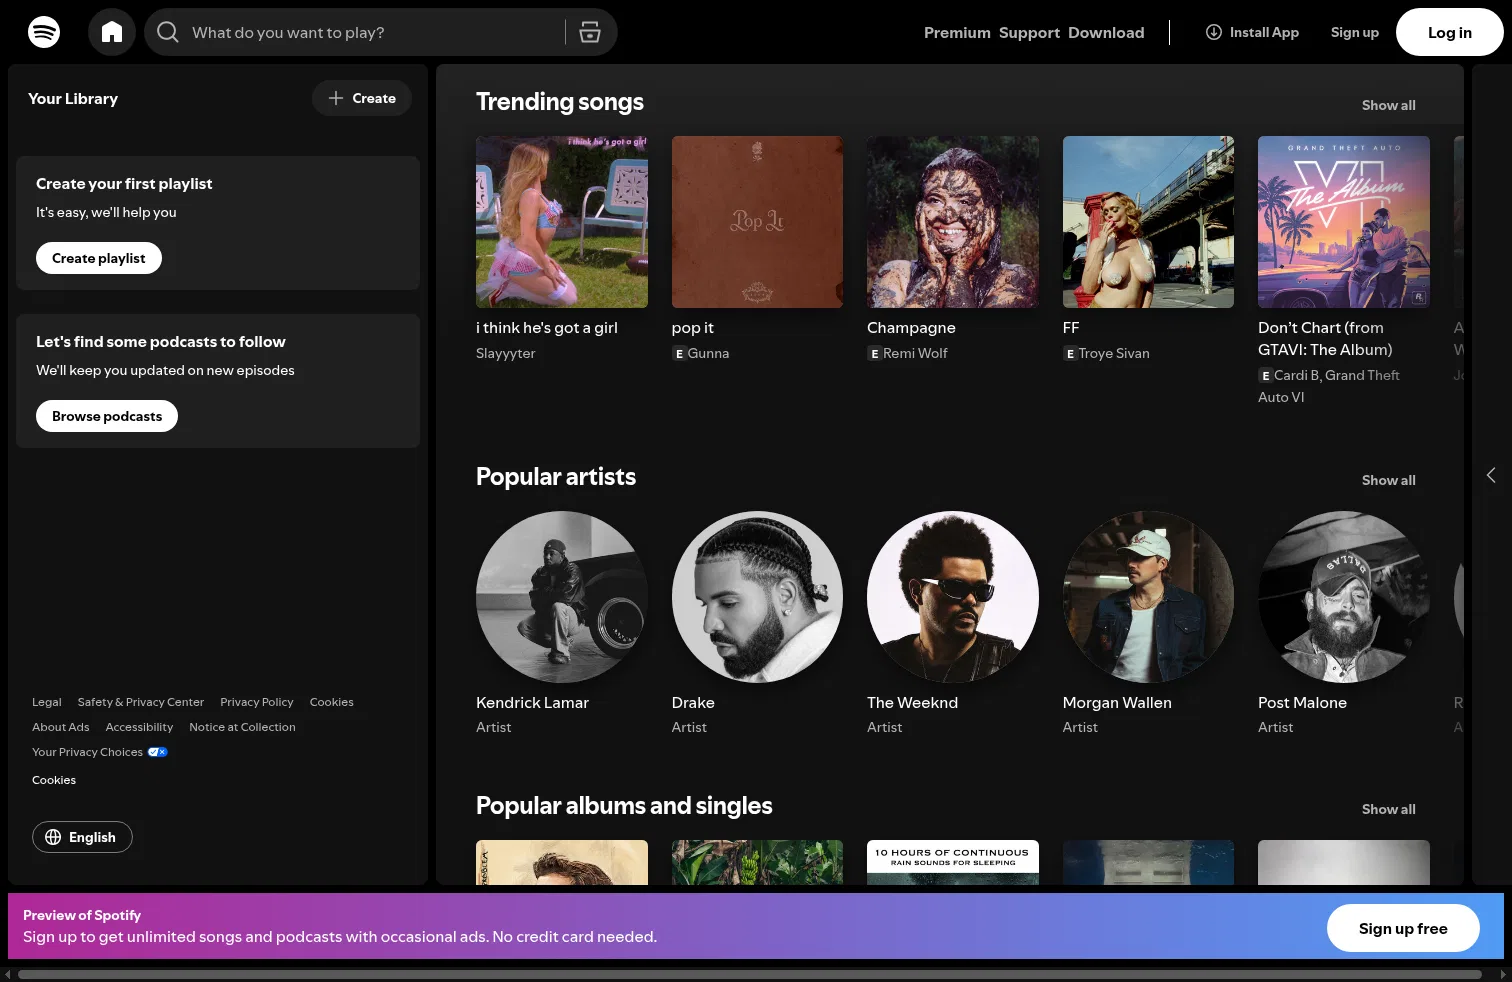Open the About Ads link
Viewport: 1512px width, 982px height.
(x=61, y=727)
